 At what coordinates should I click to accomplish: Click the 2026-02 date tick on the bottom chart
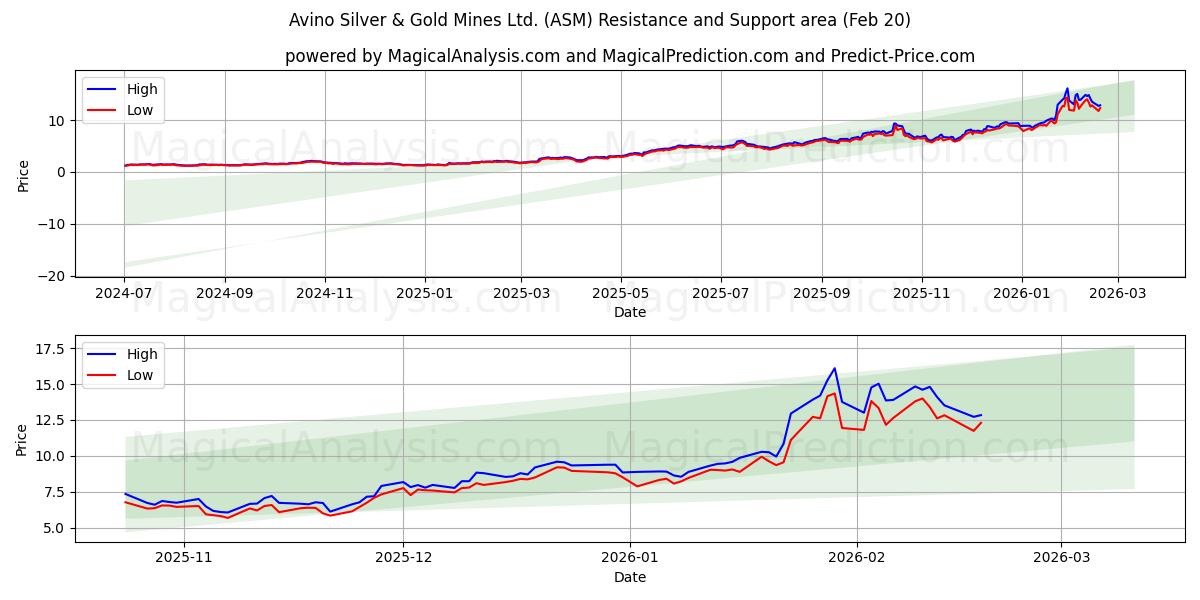(x=858, y=560)
